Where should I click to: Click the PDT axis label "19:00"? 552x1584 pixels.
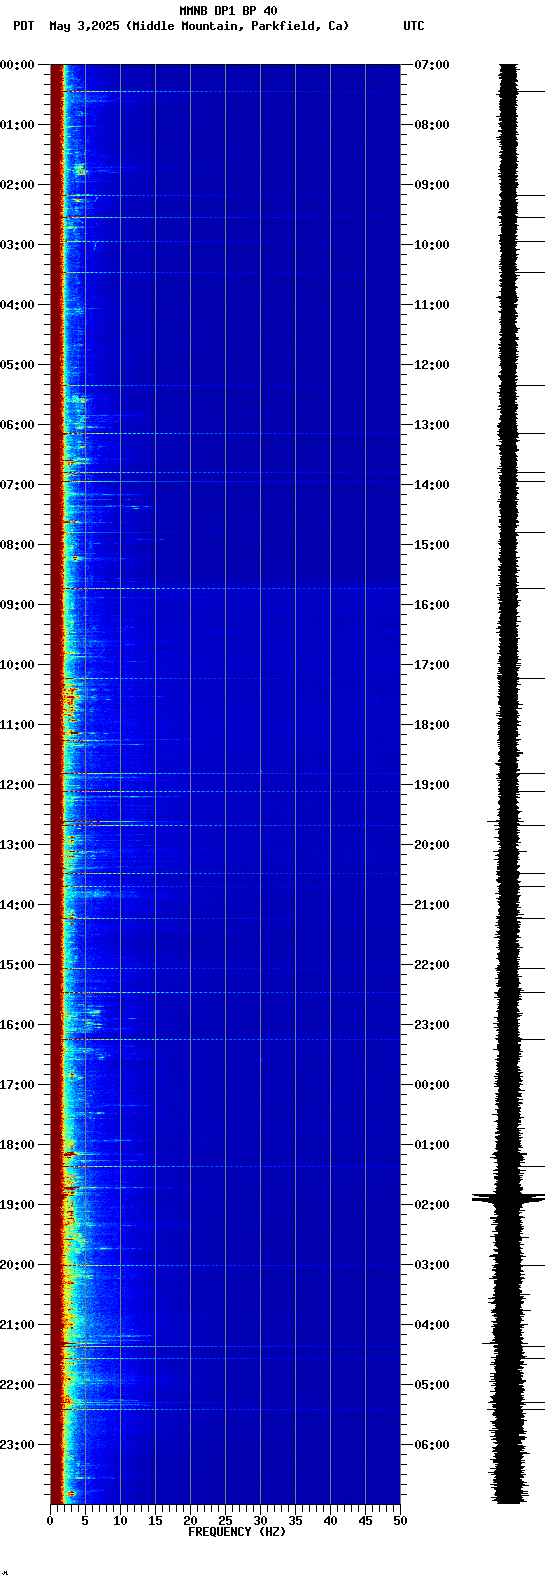point(17,1205)
